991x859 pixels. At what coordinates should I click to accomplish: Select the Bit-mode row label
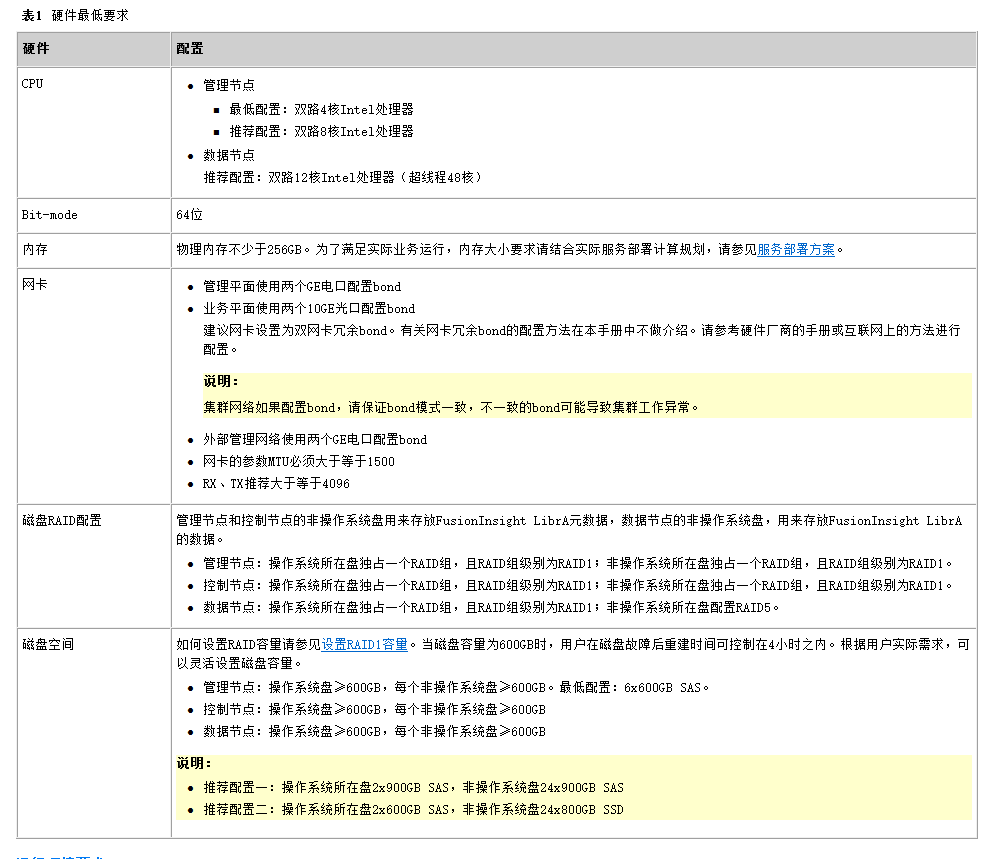[49, 215]
